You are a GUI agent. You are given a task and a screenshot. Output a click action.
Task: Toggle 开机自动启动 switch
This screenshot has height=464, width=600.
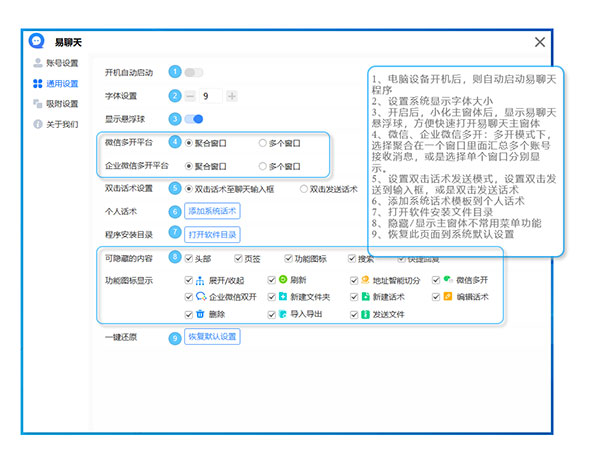pos(194,72)
